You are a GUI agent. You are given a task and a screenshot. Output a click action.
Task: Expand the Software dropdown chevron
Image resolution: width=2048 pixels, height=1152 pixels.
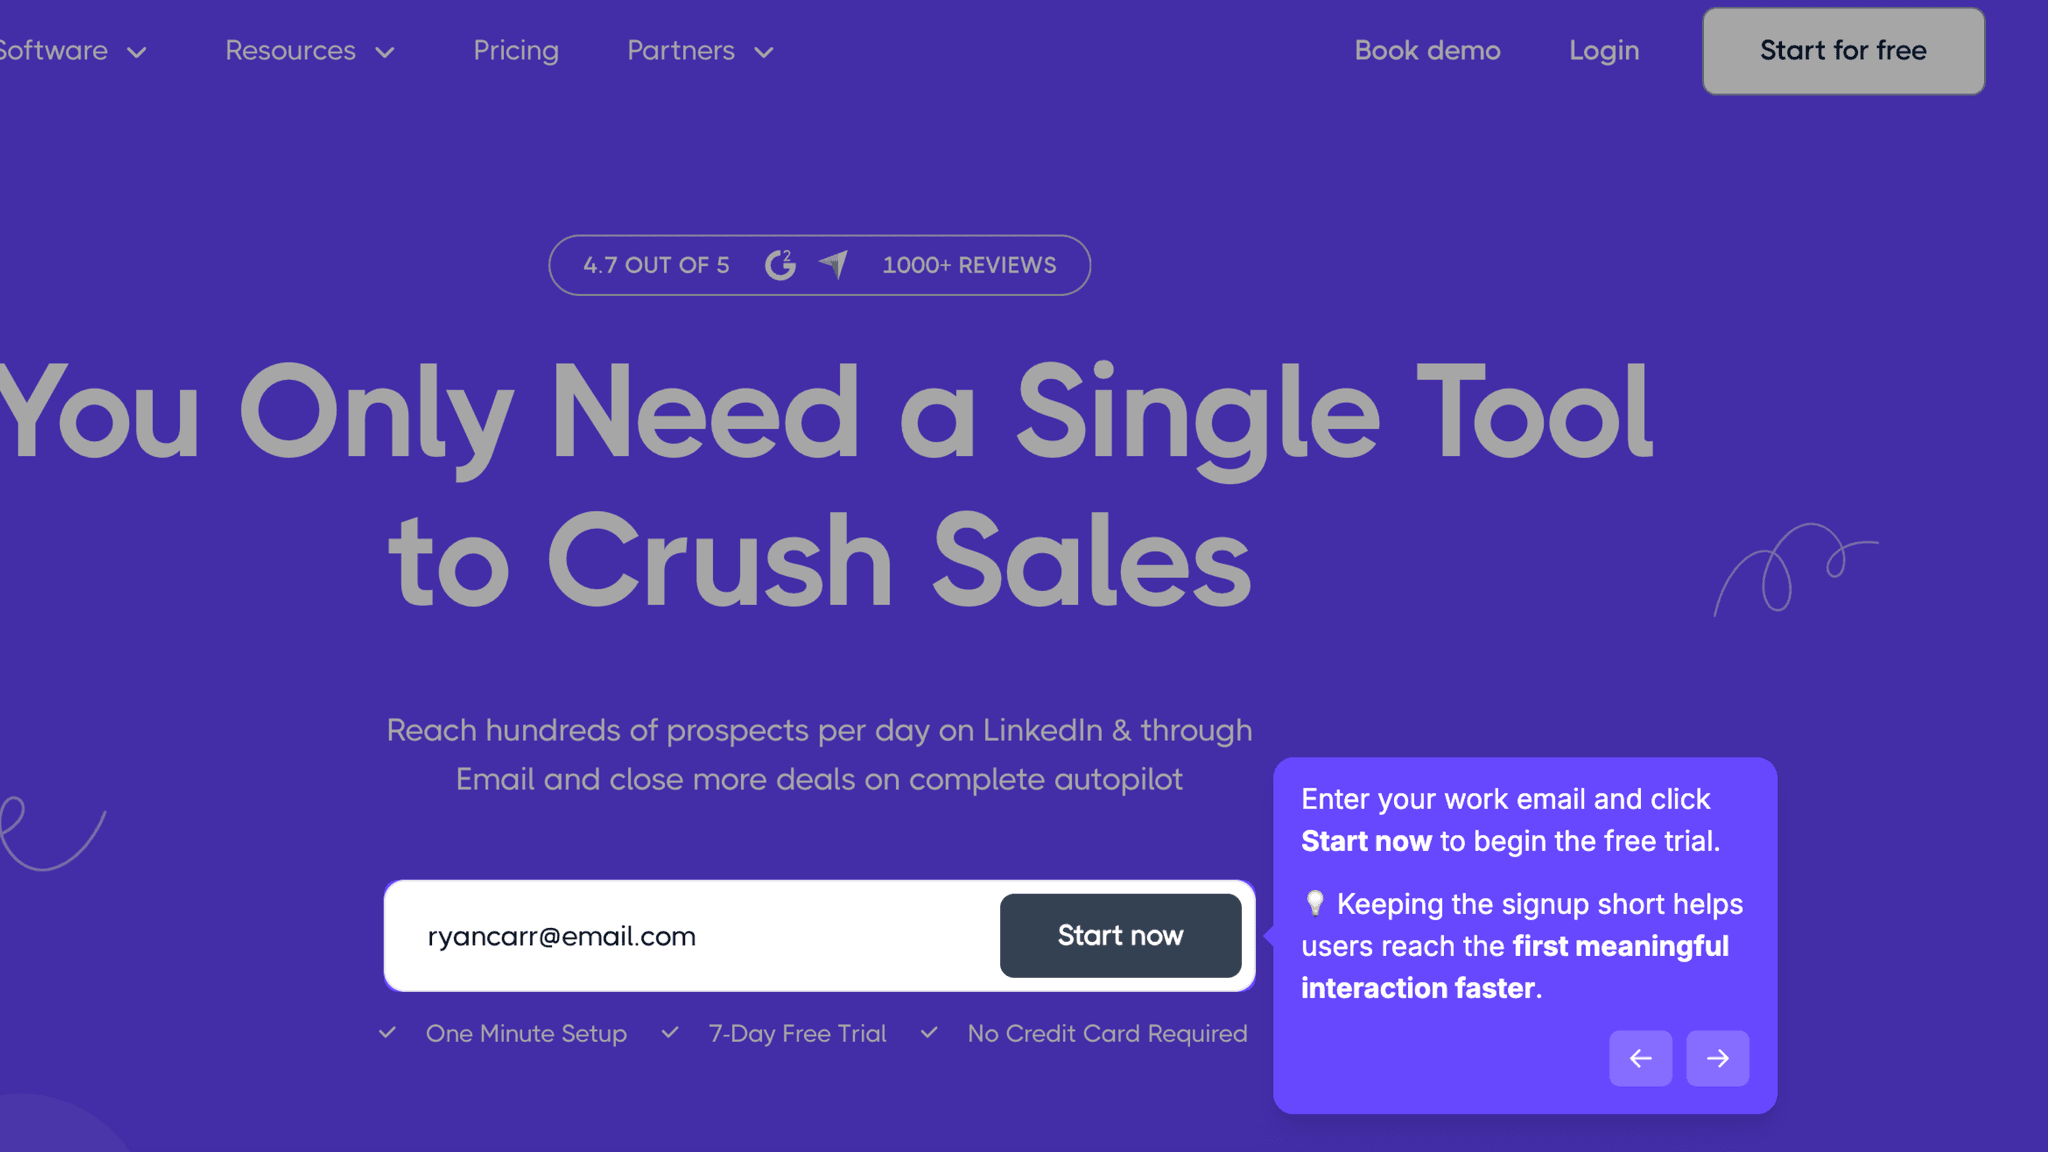(137, 52)
